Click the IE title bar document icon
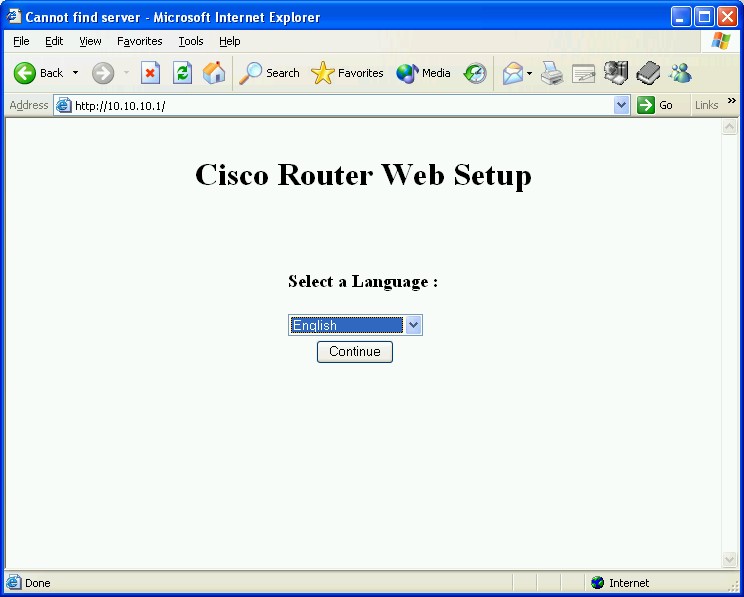The image size is (744, 597). pyautogui.click(x=14, y=17)
